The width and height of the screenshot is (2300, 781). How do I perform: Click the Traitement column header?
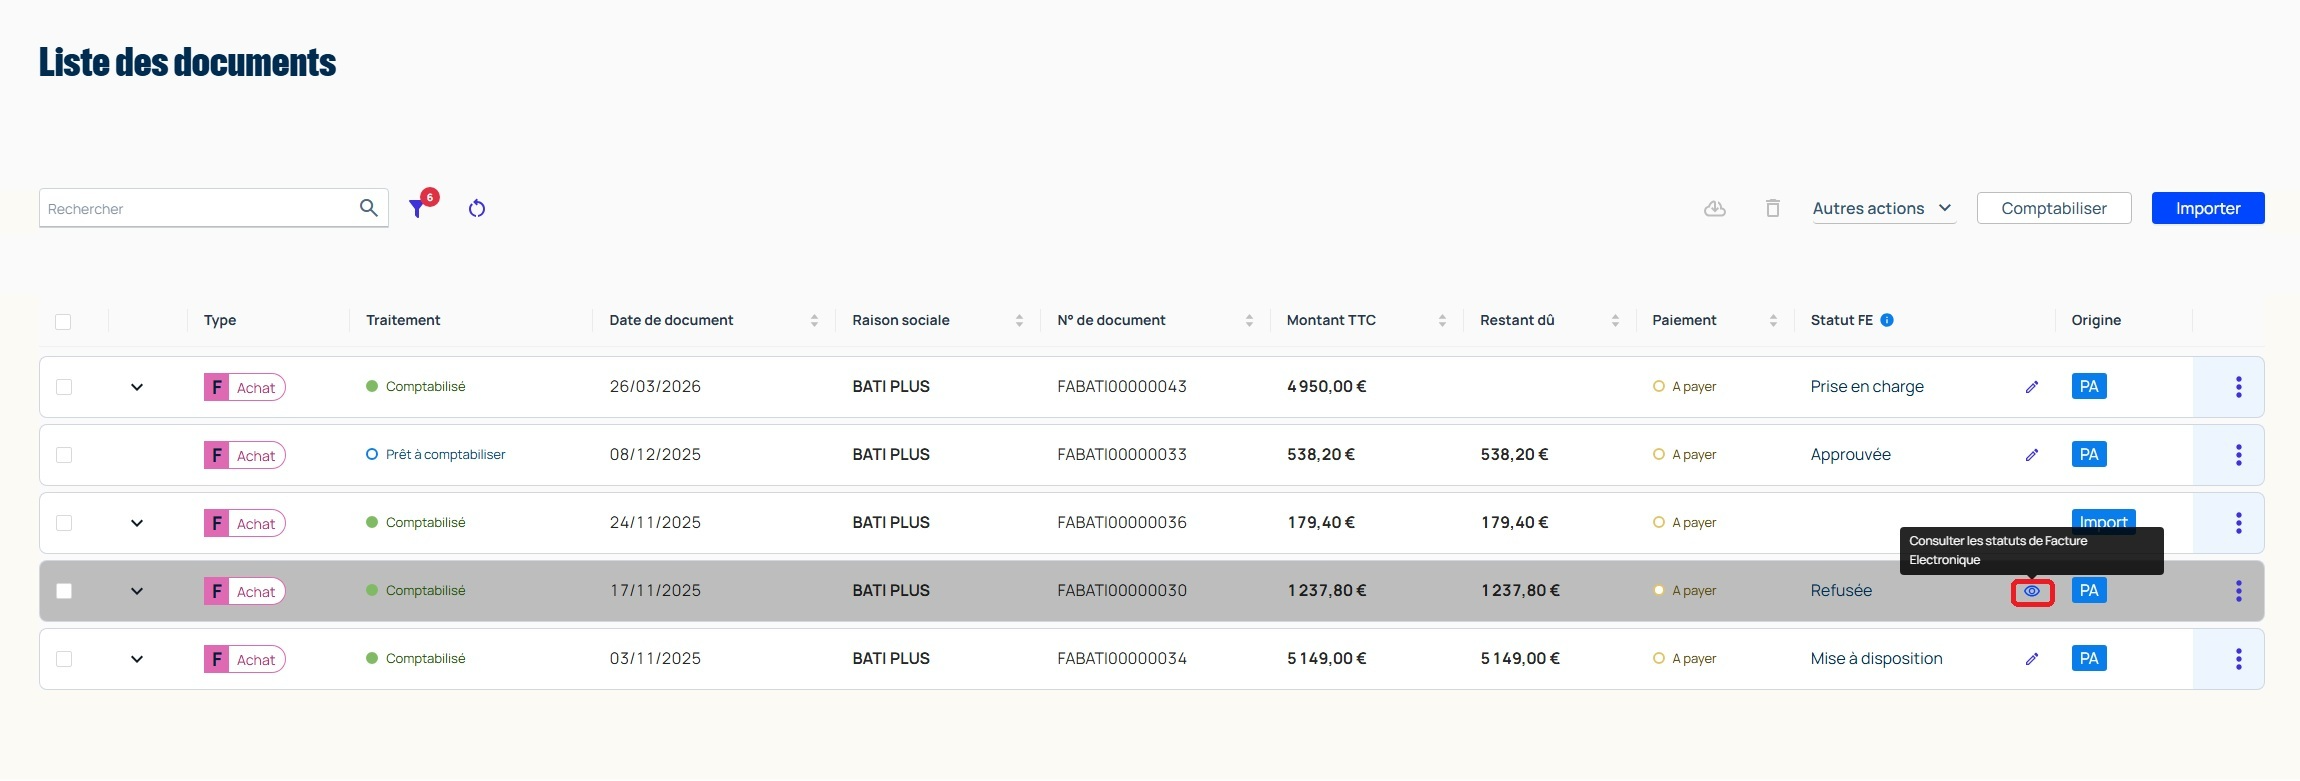coord(403,320)
